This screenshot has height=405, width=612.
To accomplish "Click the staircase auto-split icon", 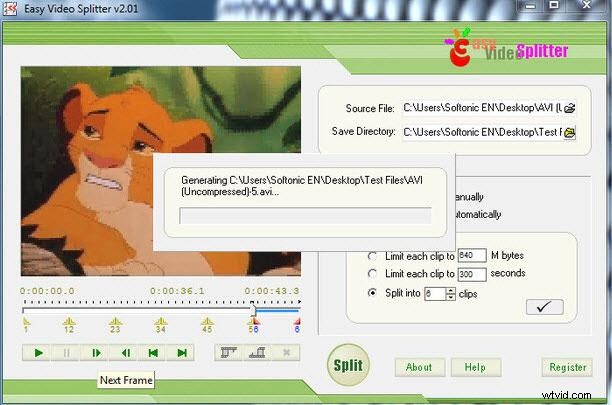I will [x=257, y=353].
